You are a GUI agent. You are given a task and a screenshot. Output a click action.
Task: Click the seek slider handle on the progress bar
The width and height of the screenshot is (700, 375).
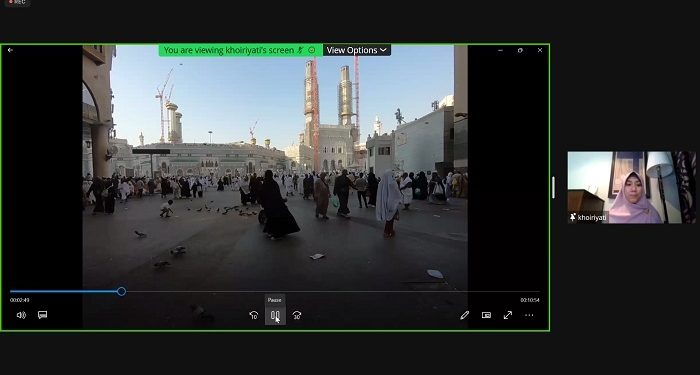click(121, 292)
